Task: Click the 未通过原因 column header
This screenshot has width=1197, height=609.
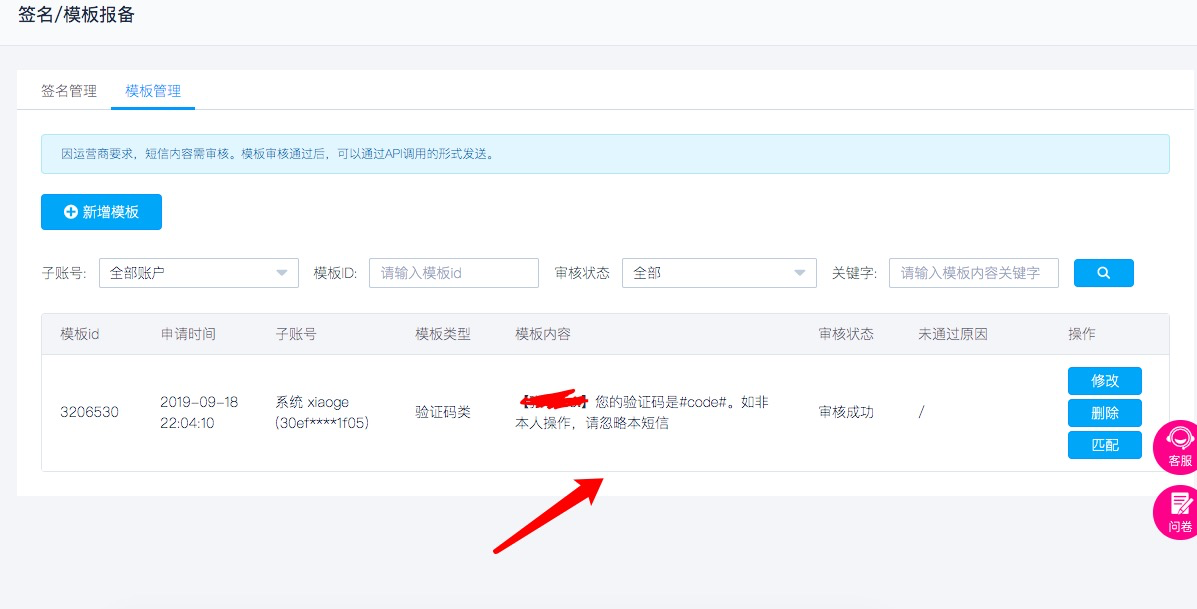Action: click(953, 334)
